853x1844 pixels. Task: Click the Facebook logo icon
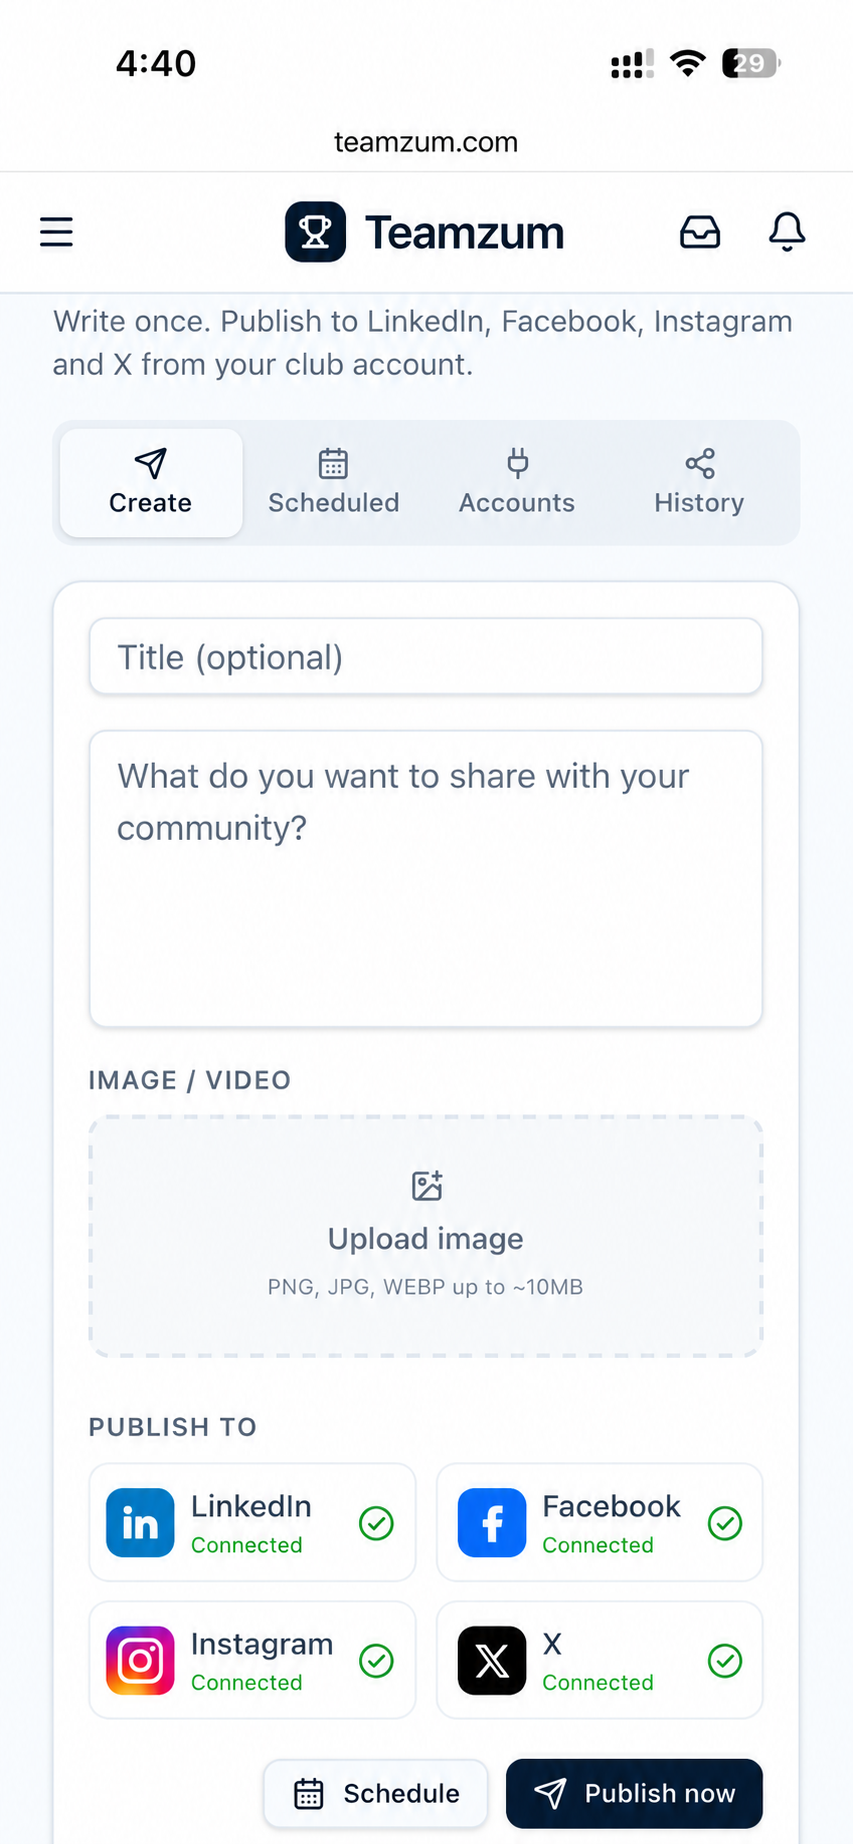pyautogui.click(x=492, y=1523)
